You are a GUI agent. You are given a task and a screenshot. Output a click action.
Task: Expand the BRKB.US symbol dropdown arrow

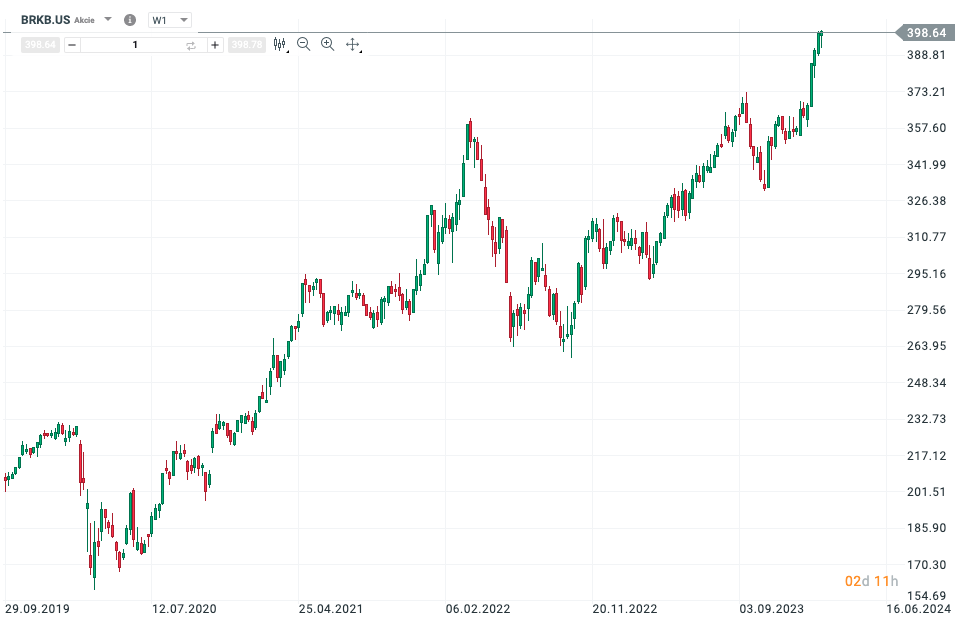[108, 19]
